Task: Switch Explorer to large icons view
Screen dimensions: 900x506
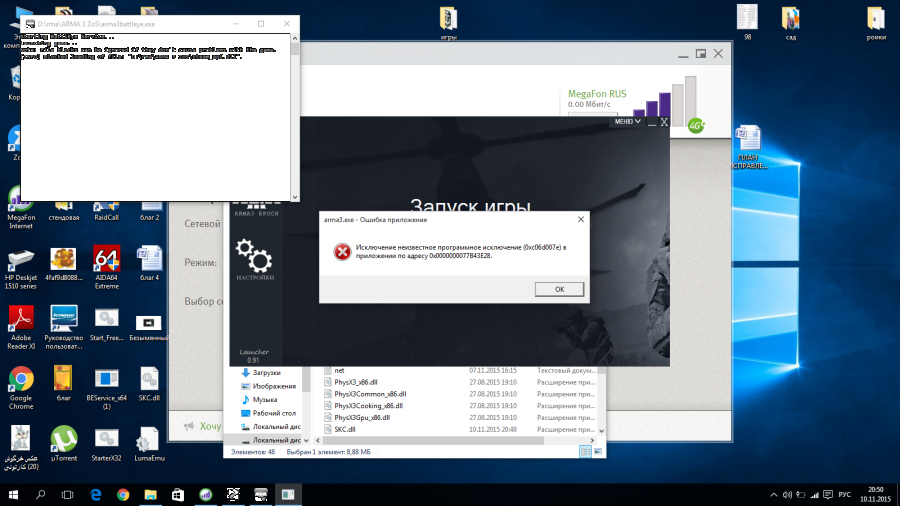Action: pyautogui.click(x=598, y=452)
